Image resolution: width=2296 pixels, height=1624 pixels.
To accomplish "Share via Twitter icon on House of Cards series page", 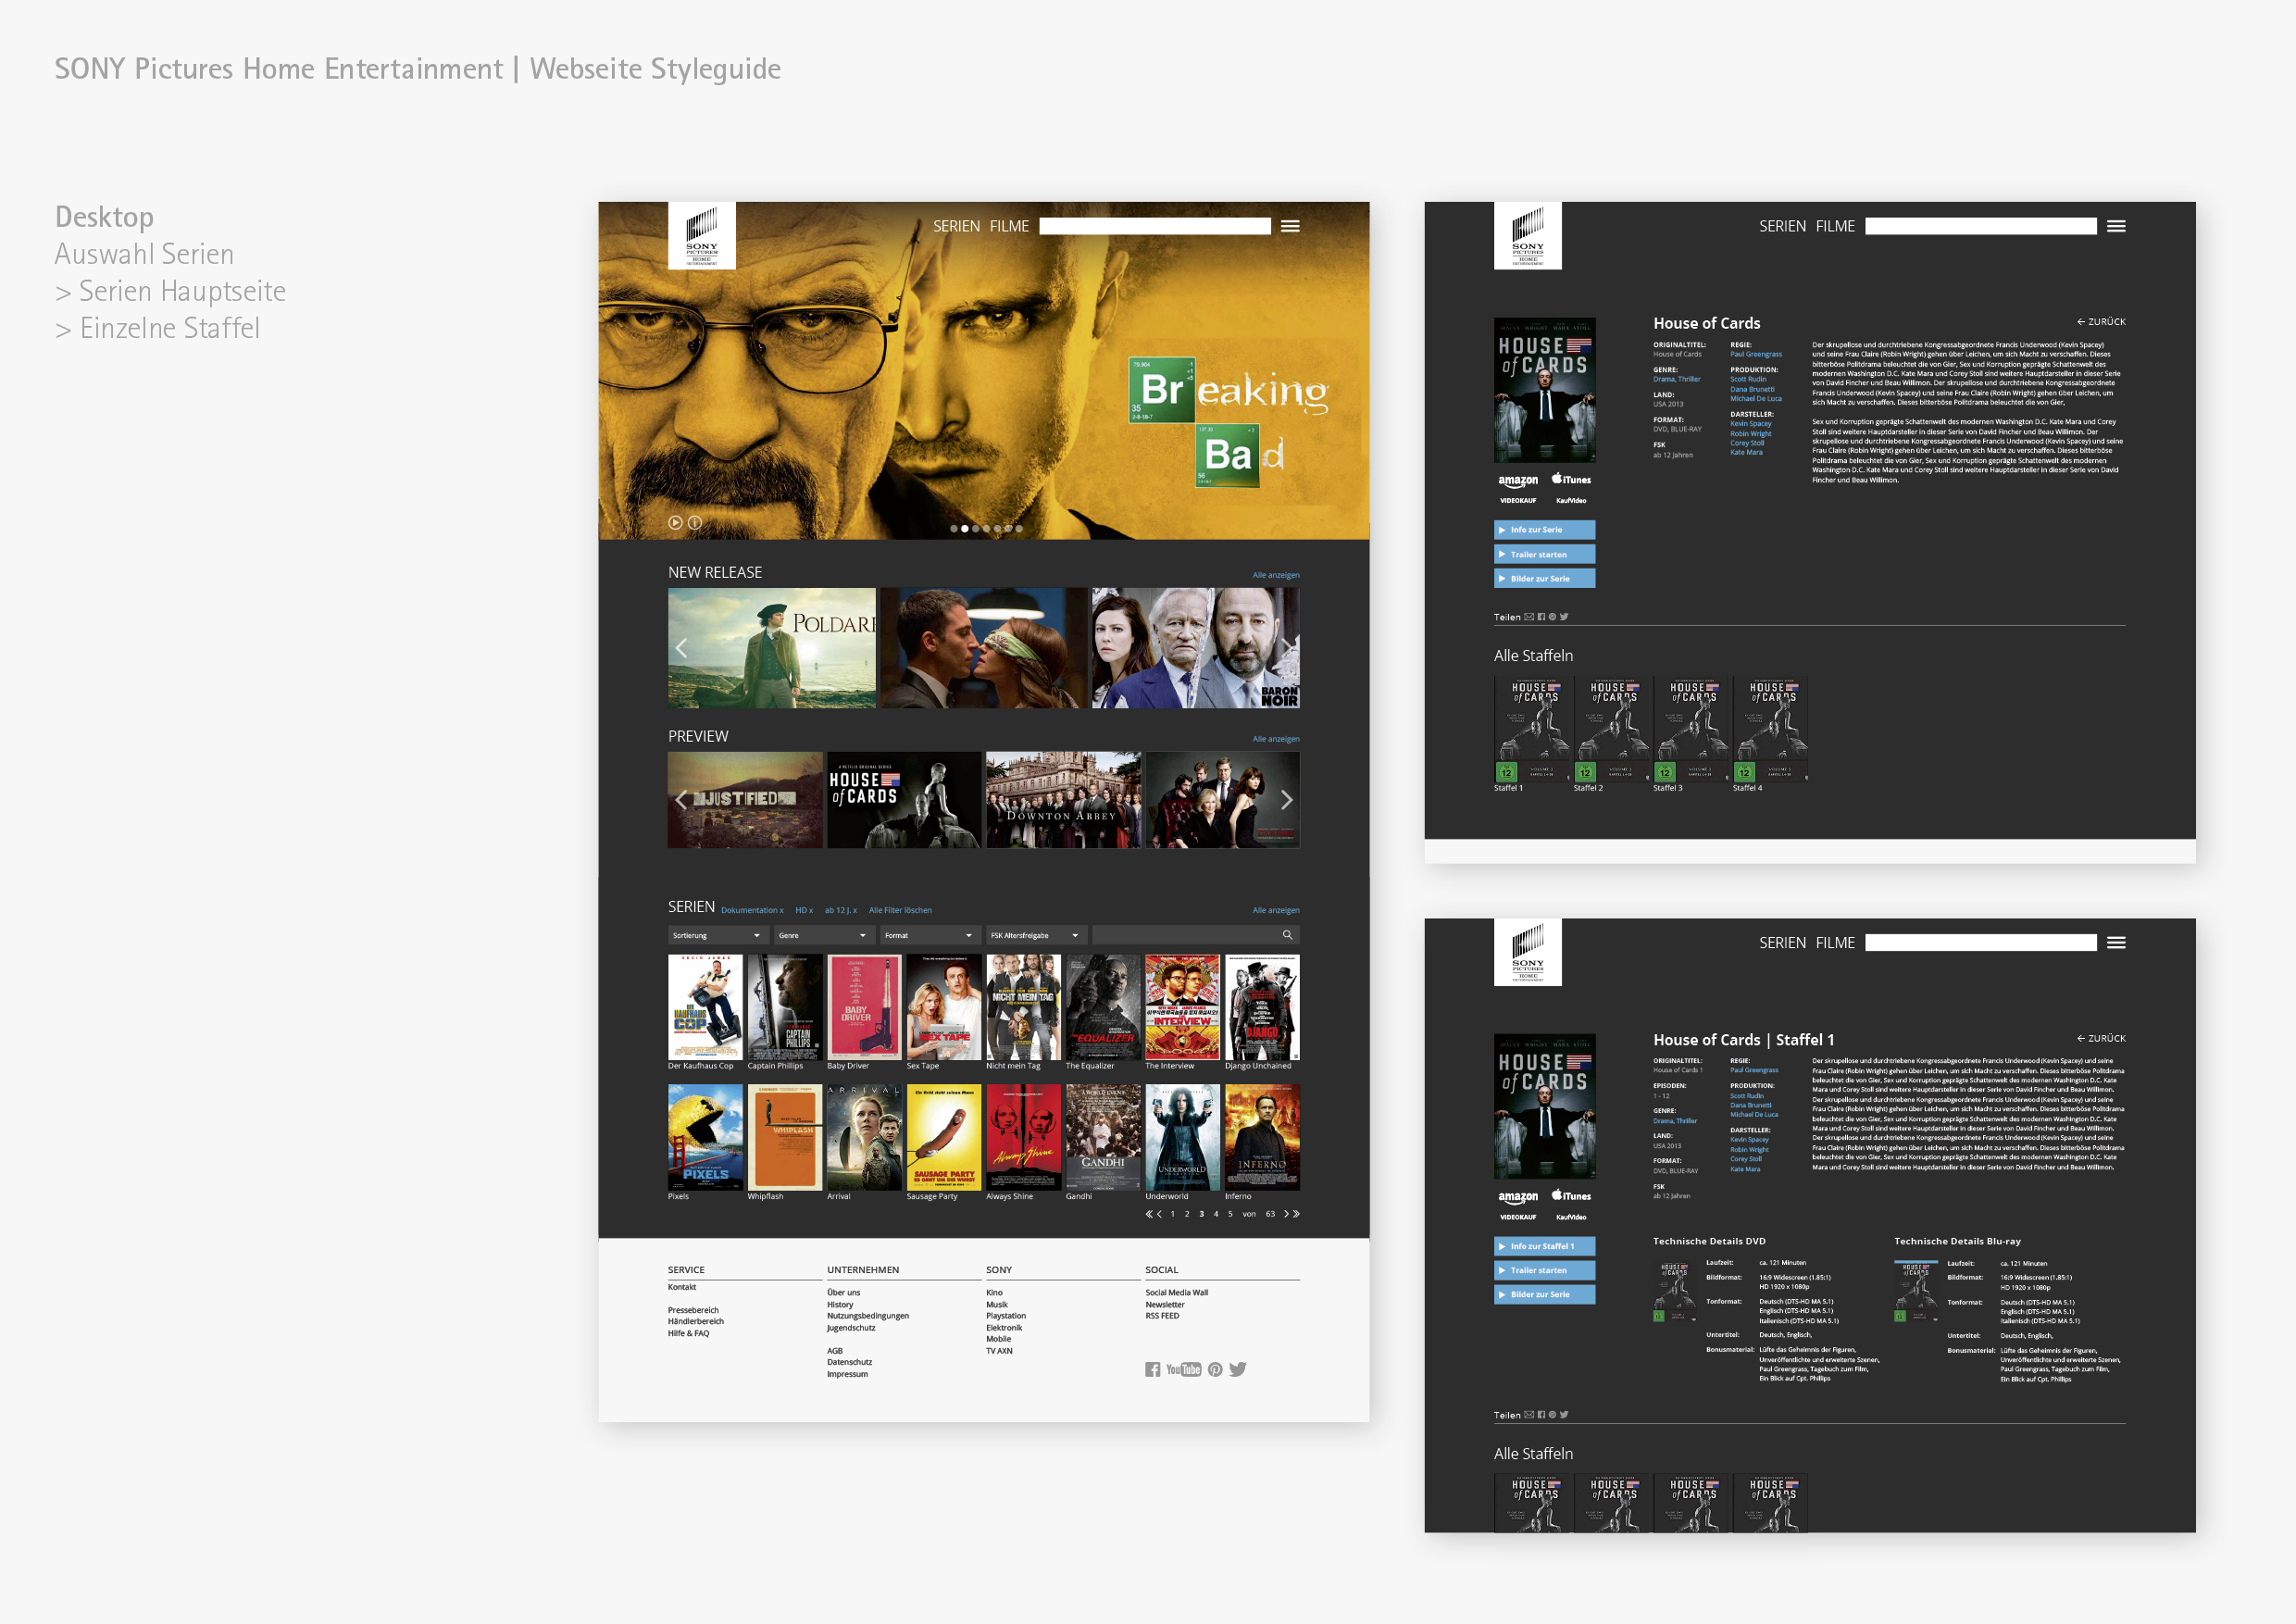I will tap(1564, 617).
